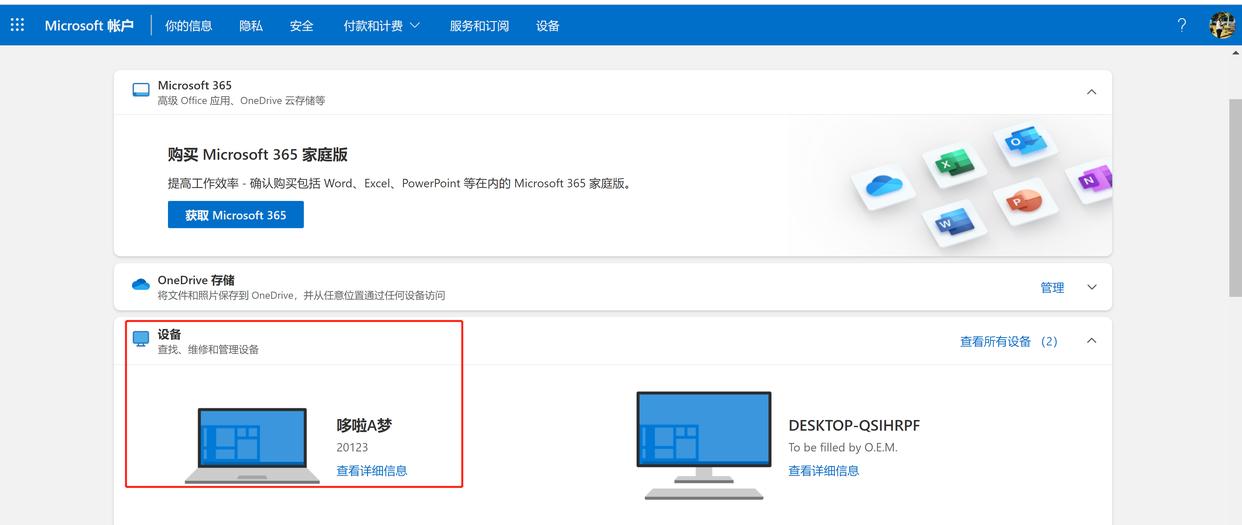The height and width of the screenshot is (525, 1242).
Task: Open 查看所有设备 (2) link
Action: tap(1009, 341)
